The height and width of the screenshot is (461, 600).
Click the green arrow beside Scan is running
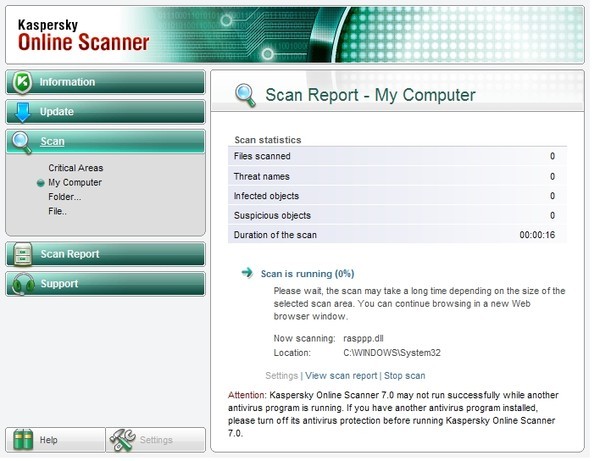pos(247,273)
